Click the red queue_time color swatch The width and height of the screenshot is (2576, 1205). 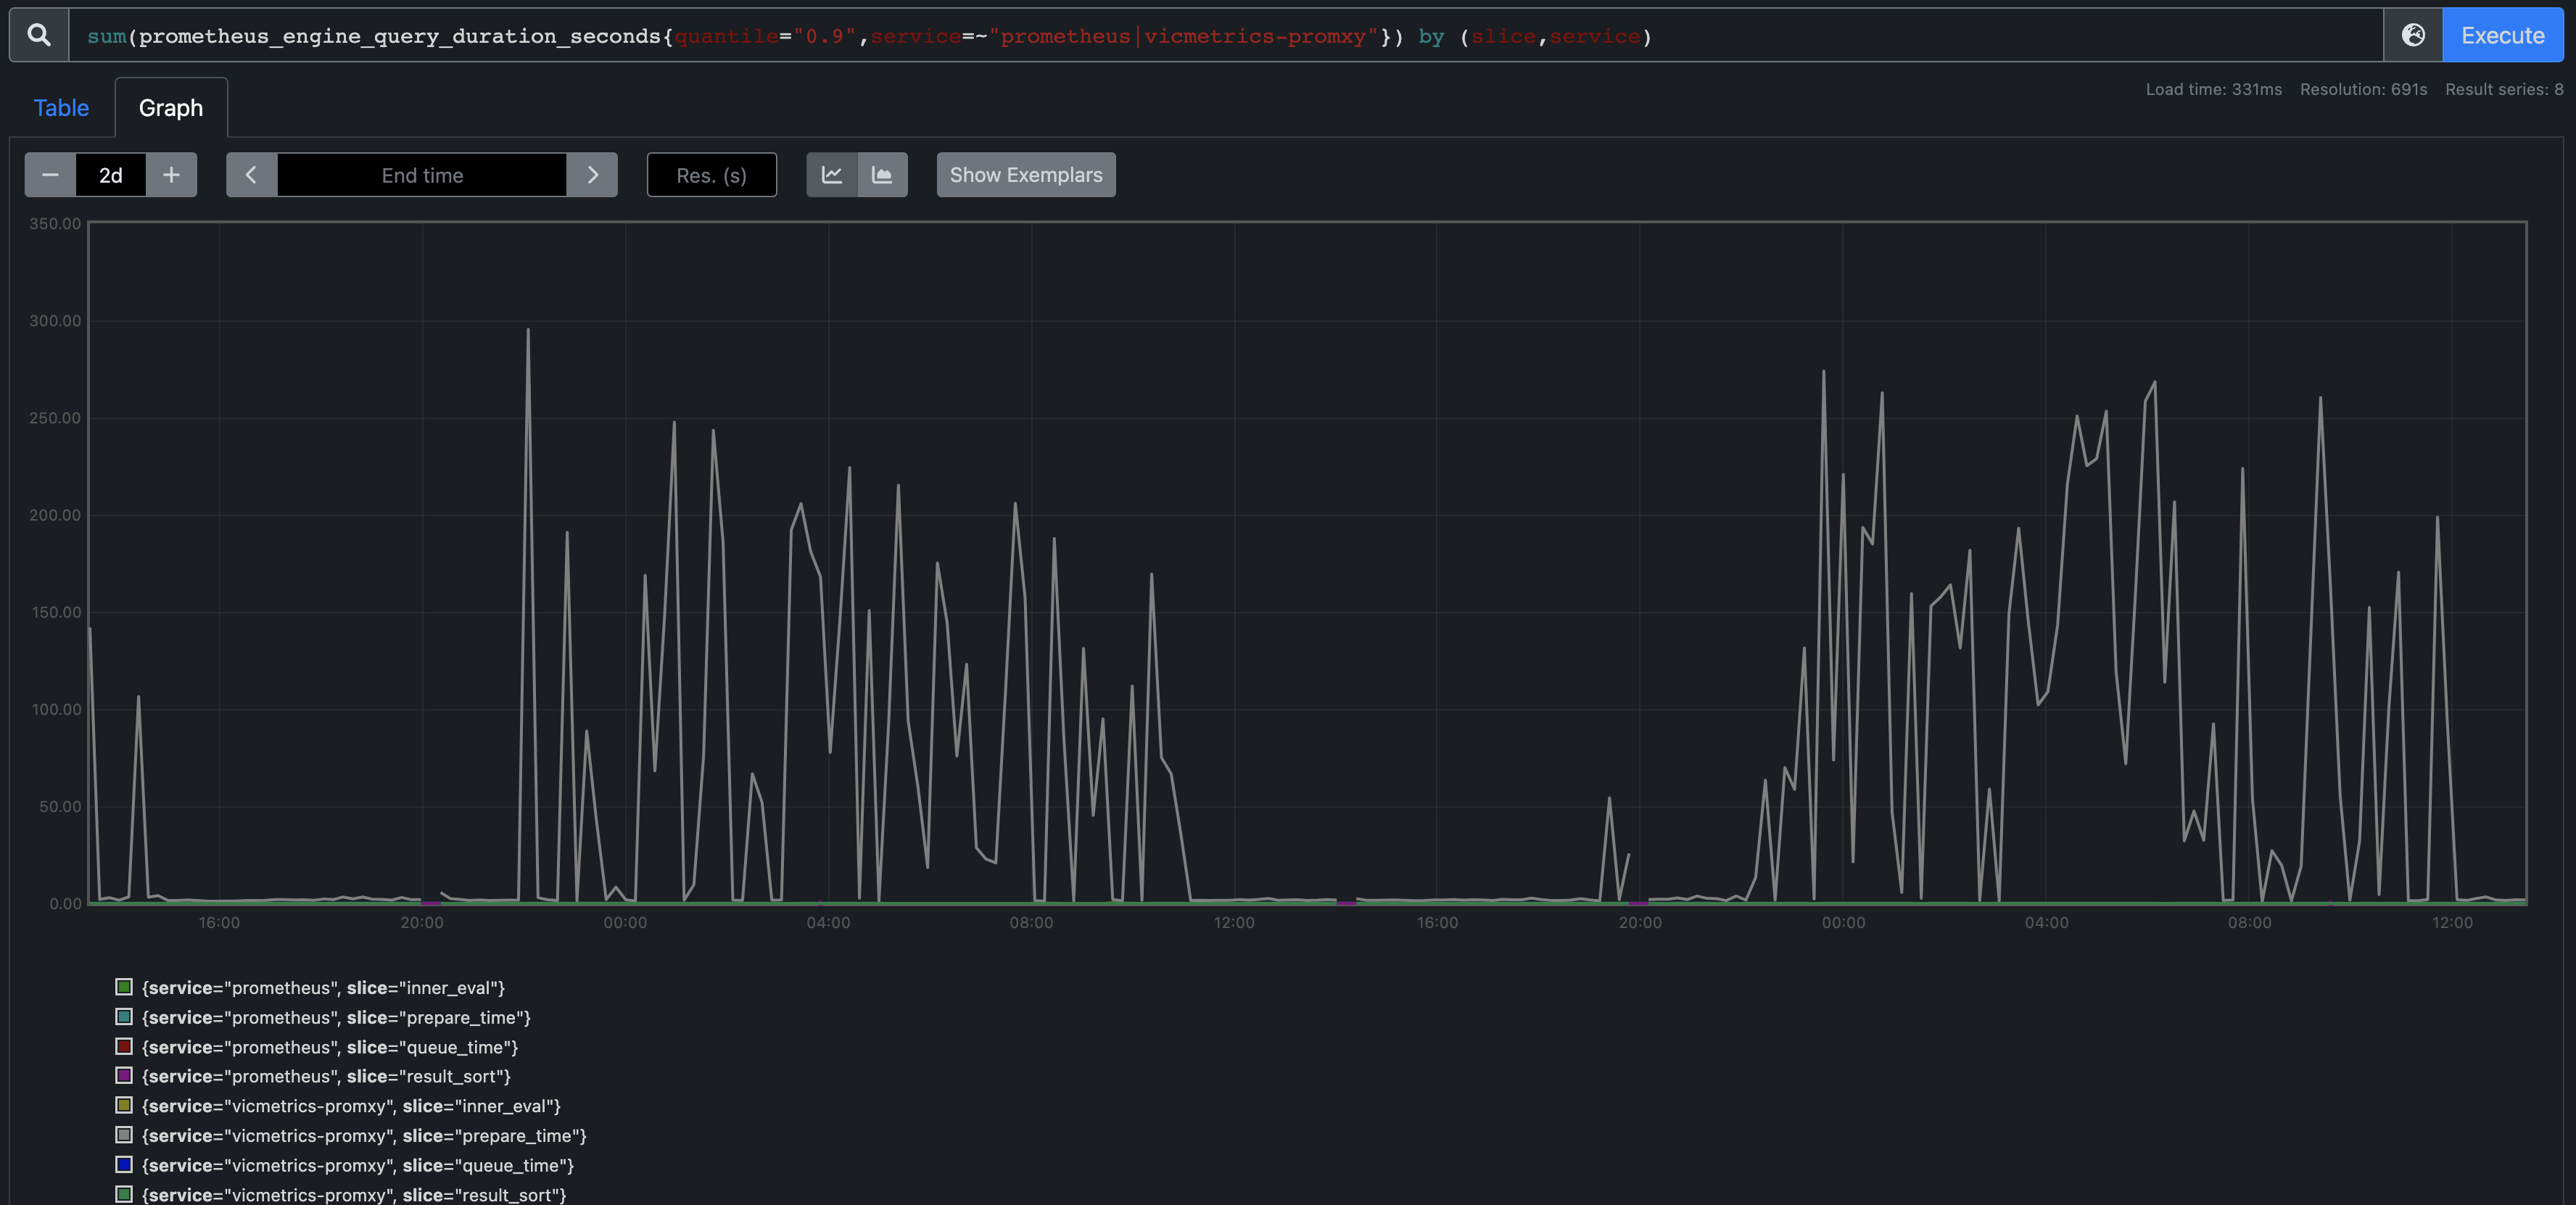click(124, 1047)
